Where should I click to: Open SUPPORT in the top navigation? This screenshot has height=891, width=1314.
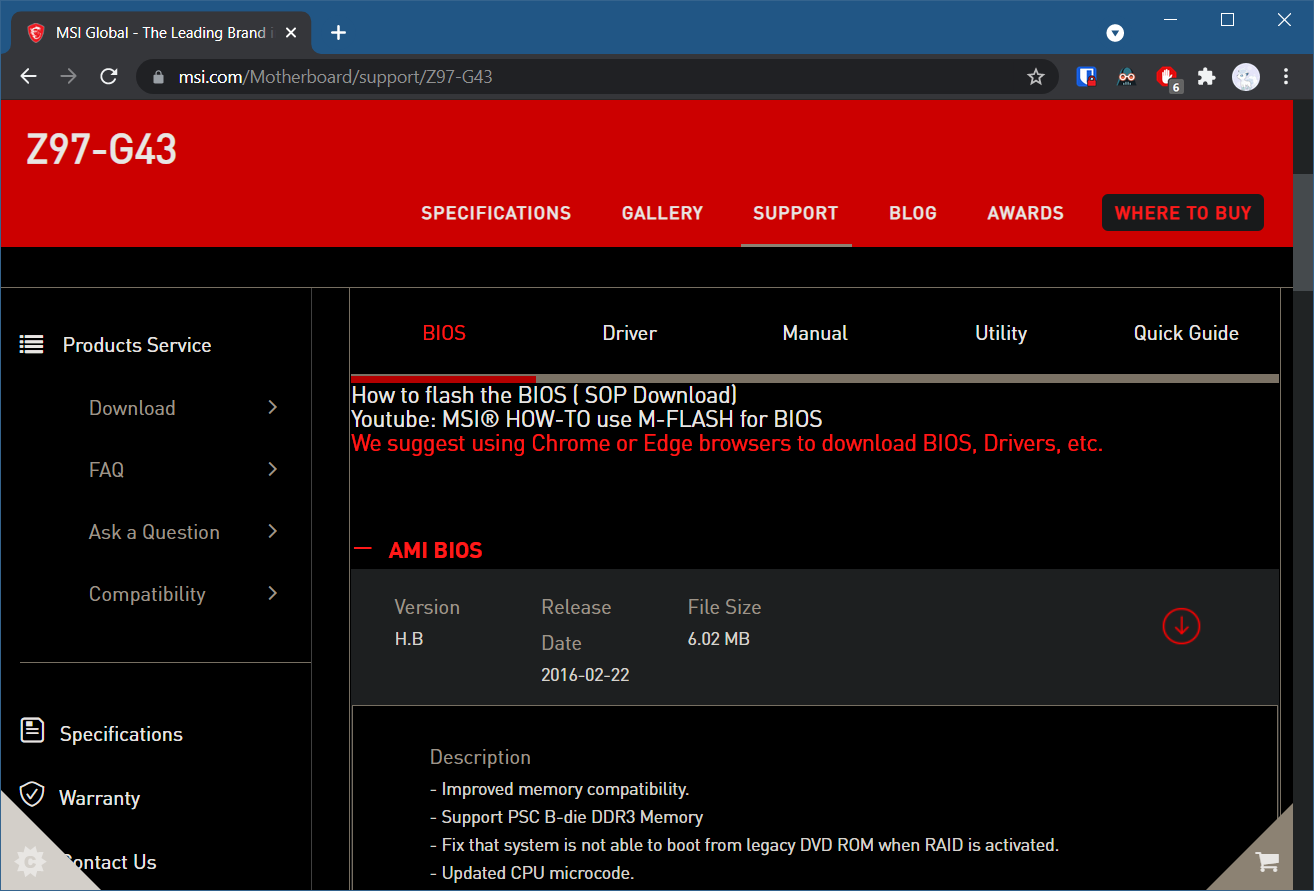coord(795,213)
